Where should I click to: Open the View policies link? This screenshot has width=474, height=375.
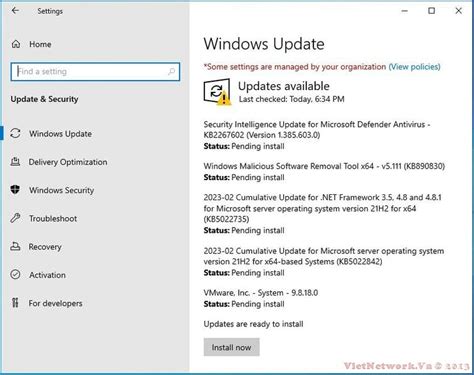tap(414, 67)
